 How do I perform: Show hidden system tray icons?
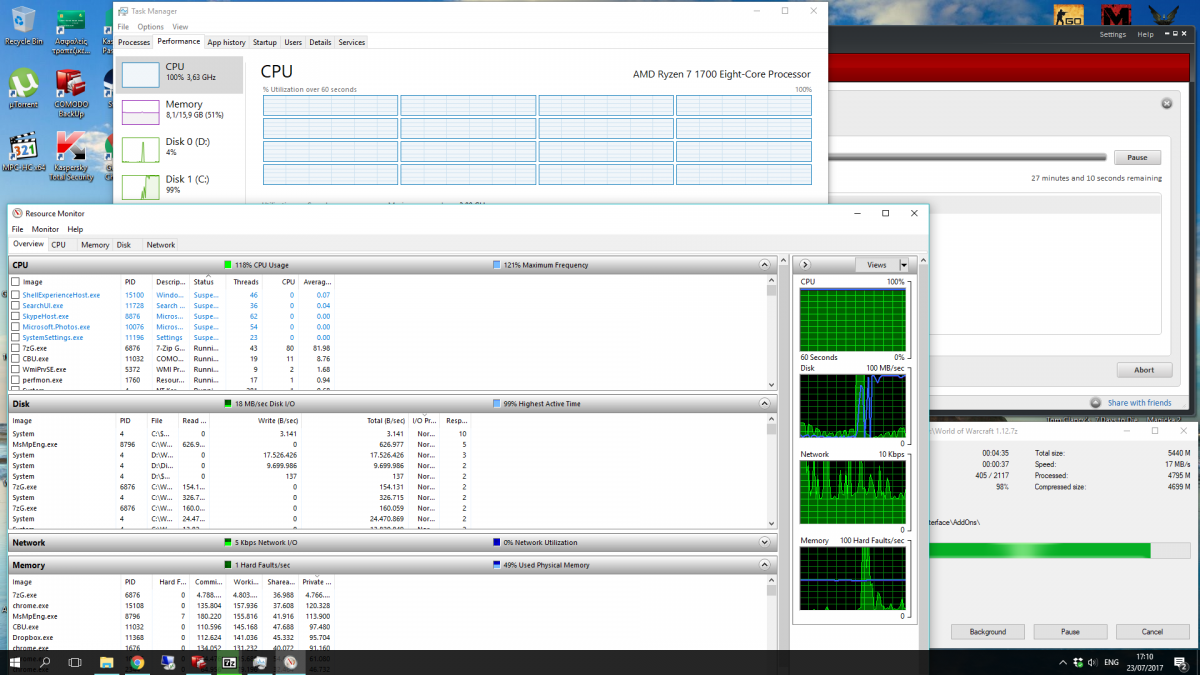[x=1061, y=662]
